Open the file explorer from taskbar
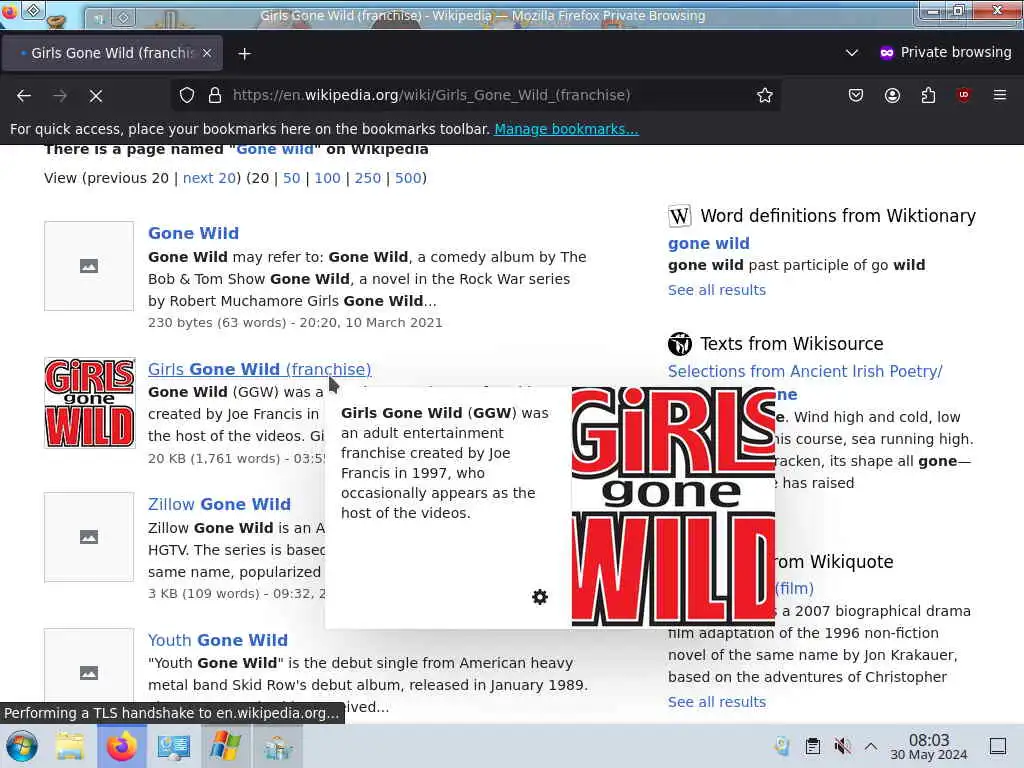Viewport: 1024px width, 768px height. pyautogui.click(x=70, y=746)
